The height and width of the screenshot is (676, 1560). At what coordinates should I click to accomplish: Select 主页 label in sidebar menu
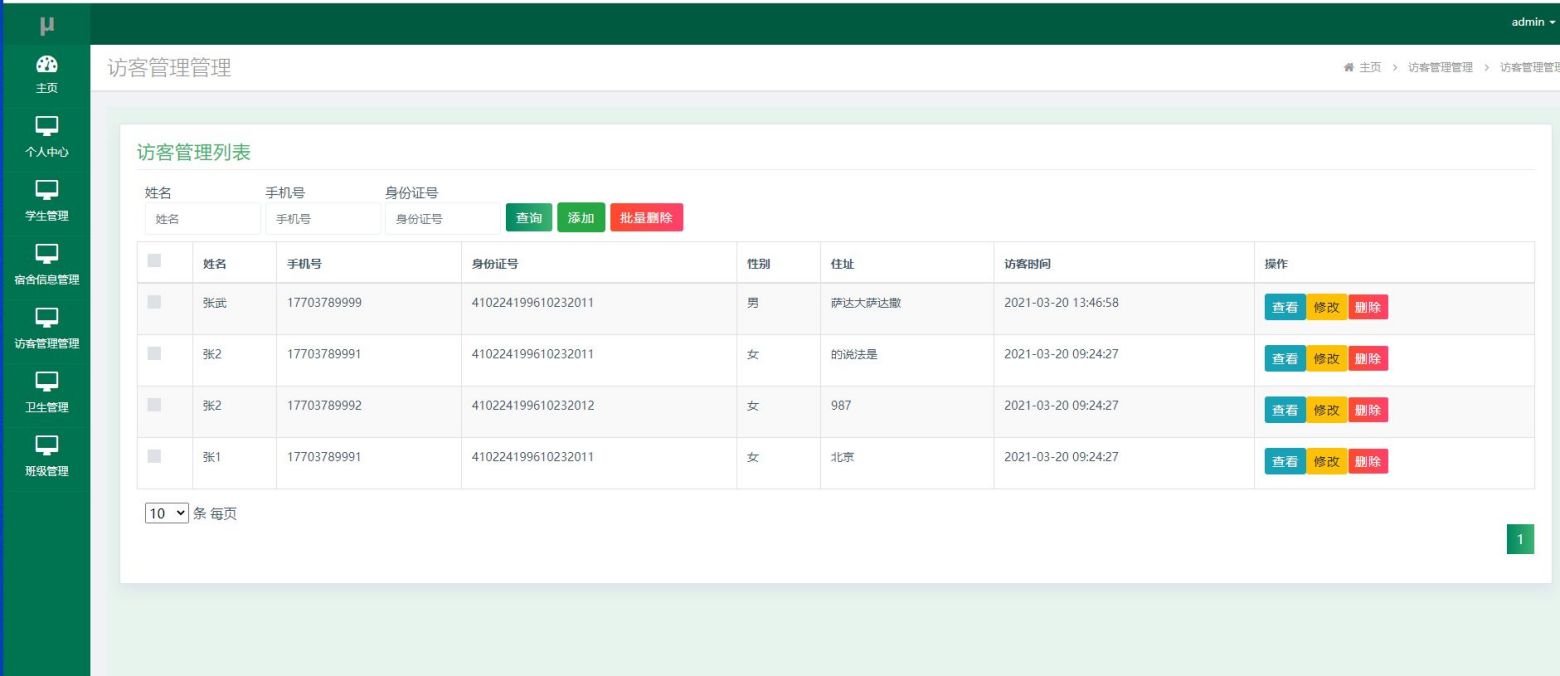(x=46, y=88)
